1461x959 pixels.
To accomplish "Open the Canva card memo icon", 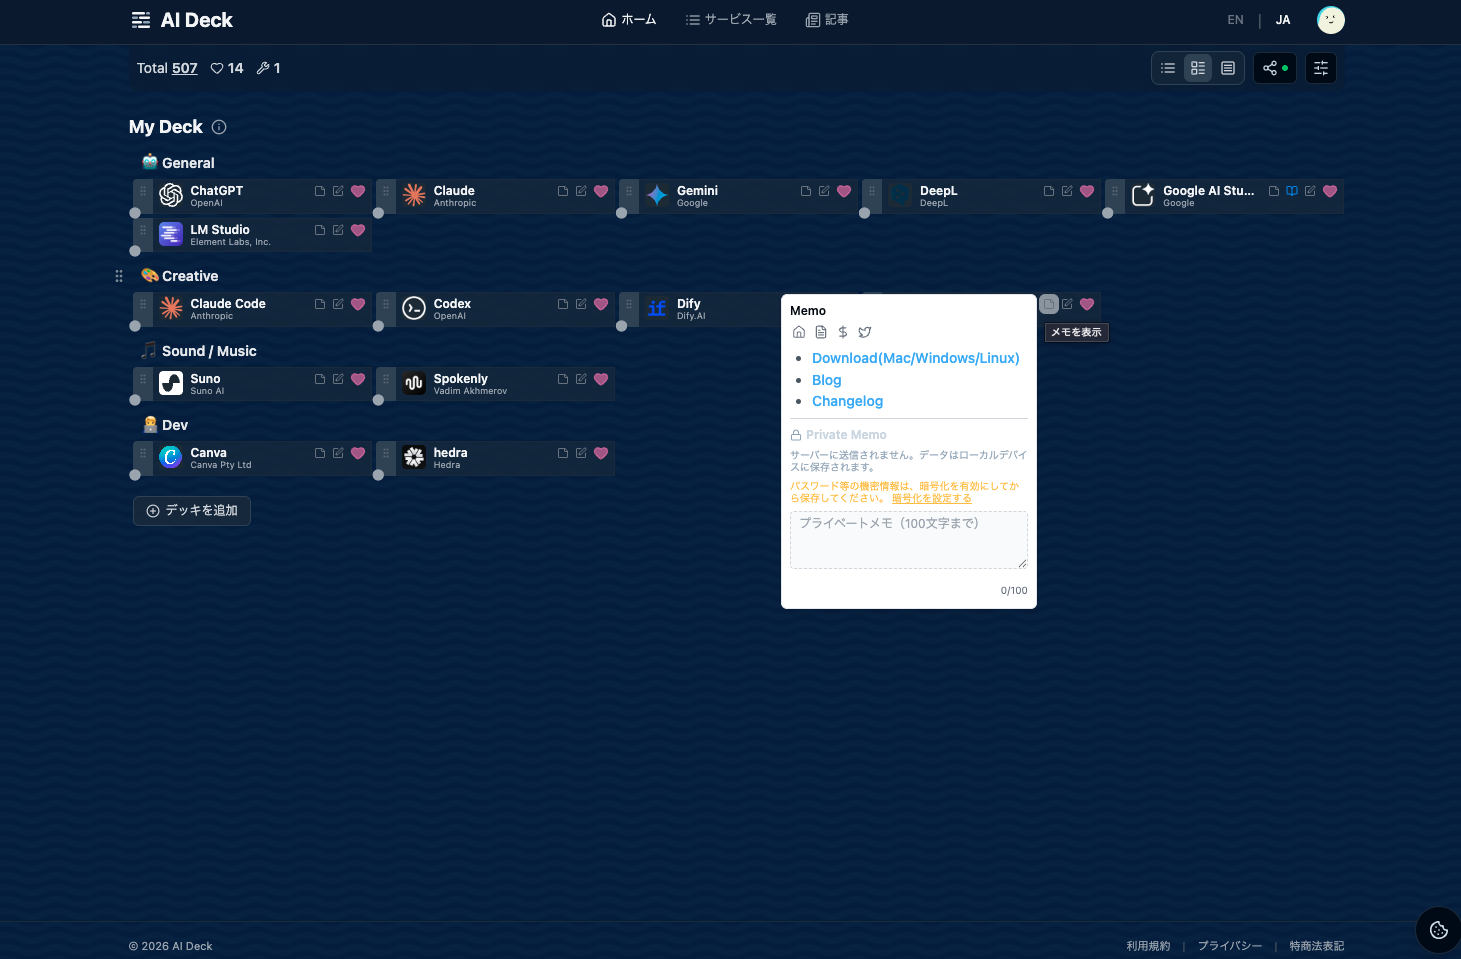I will pos(320,453).
